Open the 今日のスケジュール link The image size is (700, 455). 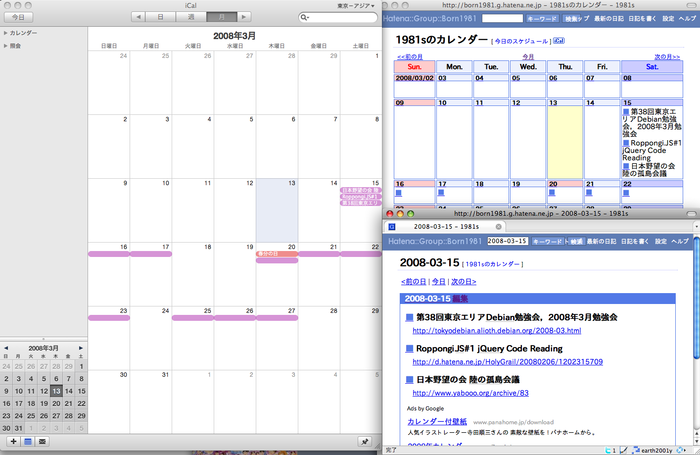[x=521, y=41]
